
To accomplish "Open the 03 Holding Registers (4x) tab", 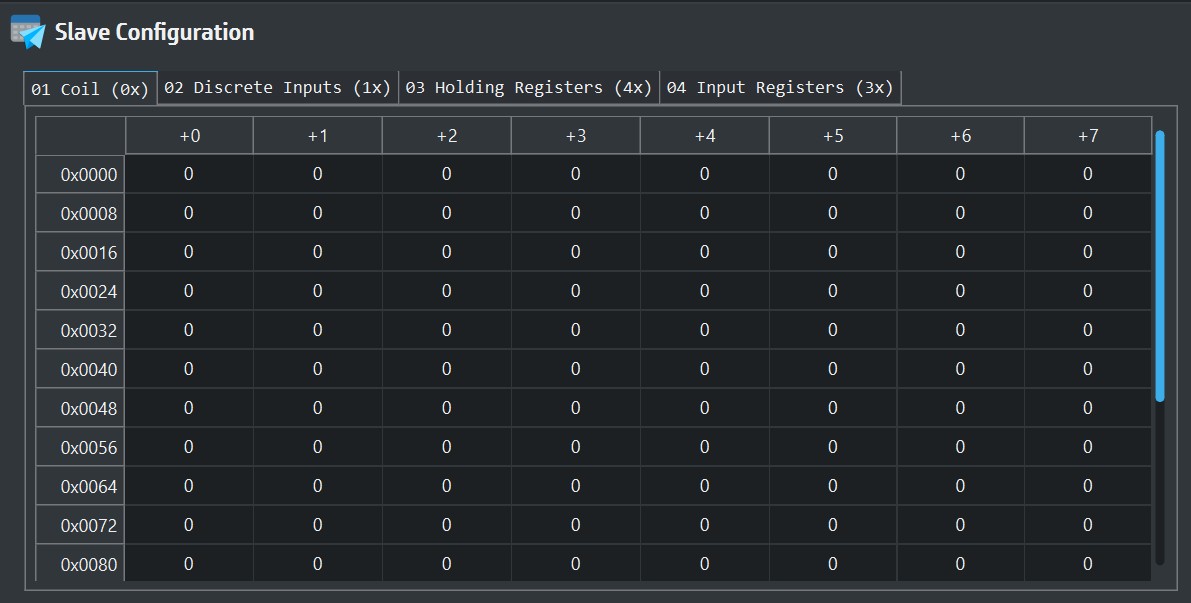I will coord(528,87).
